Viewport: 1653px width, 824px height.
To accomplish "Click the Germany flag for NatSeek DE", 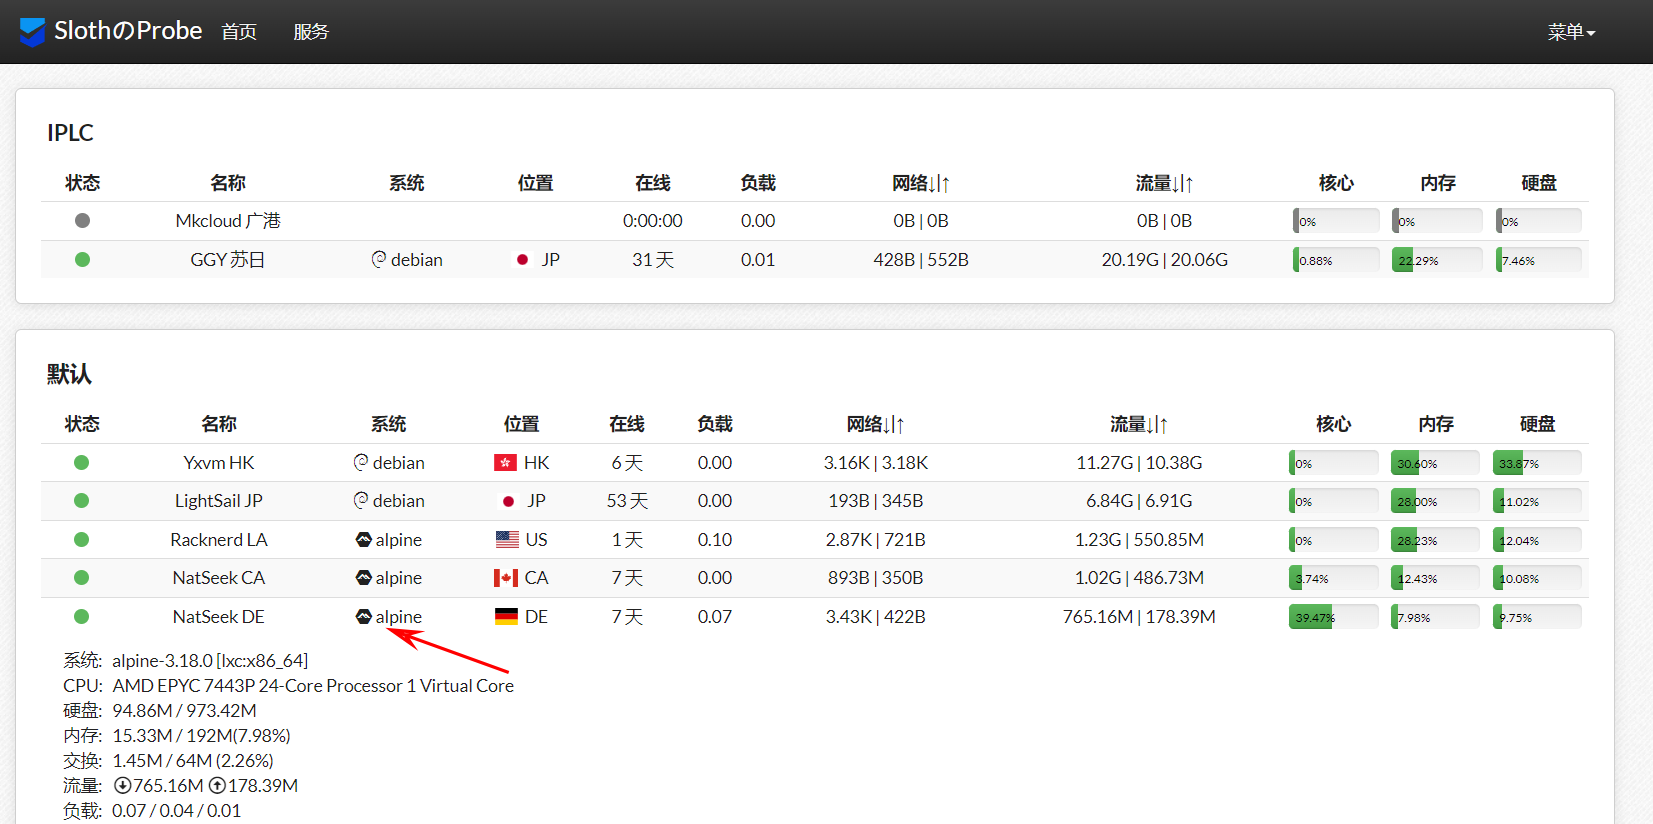I will [506, 617].
